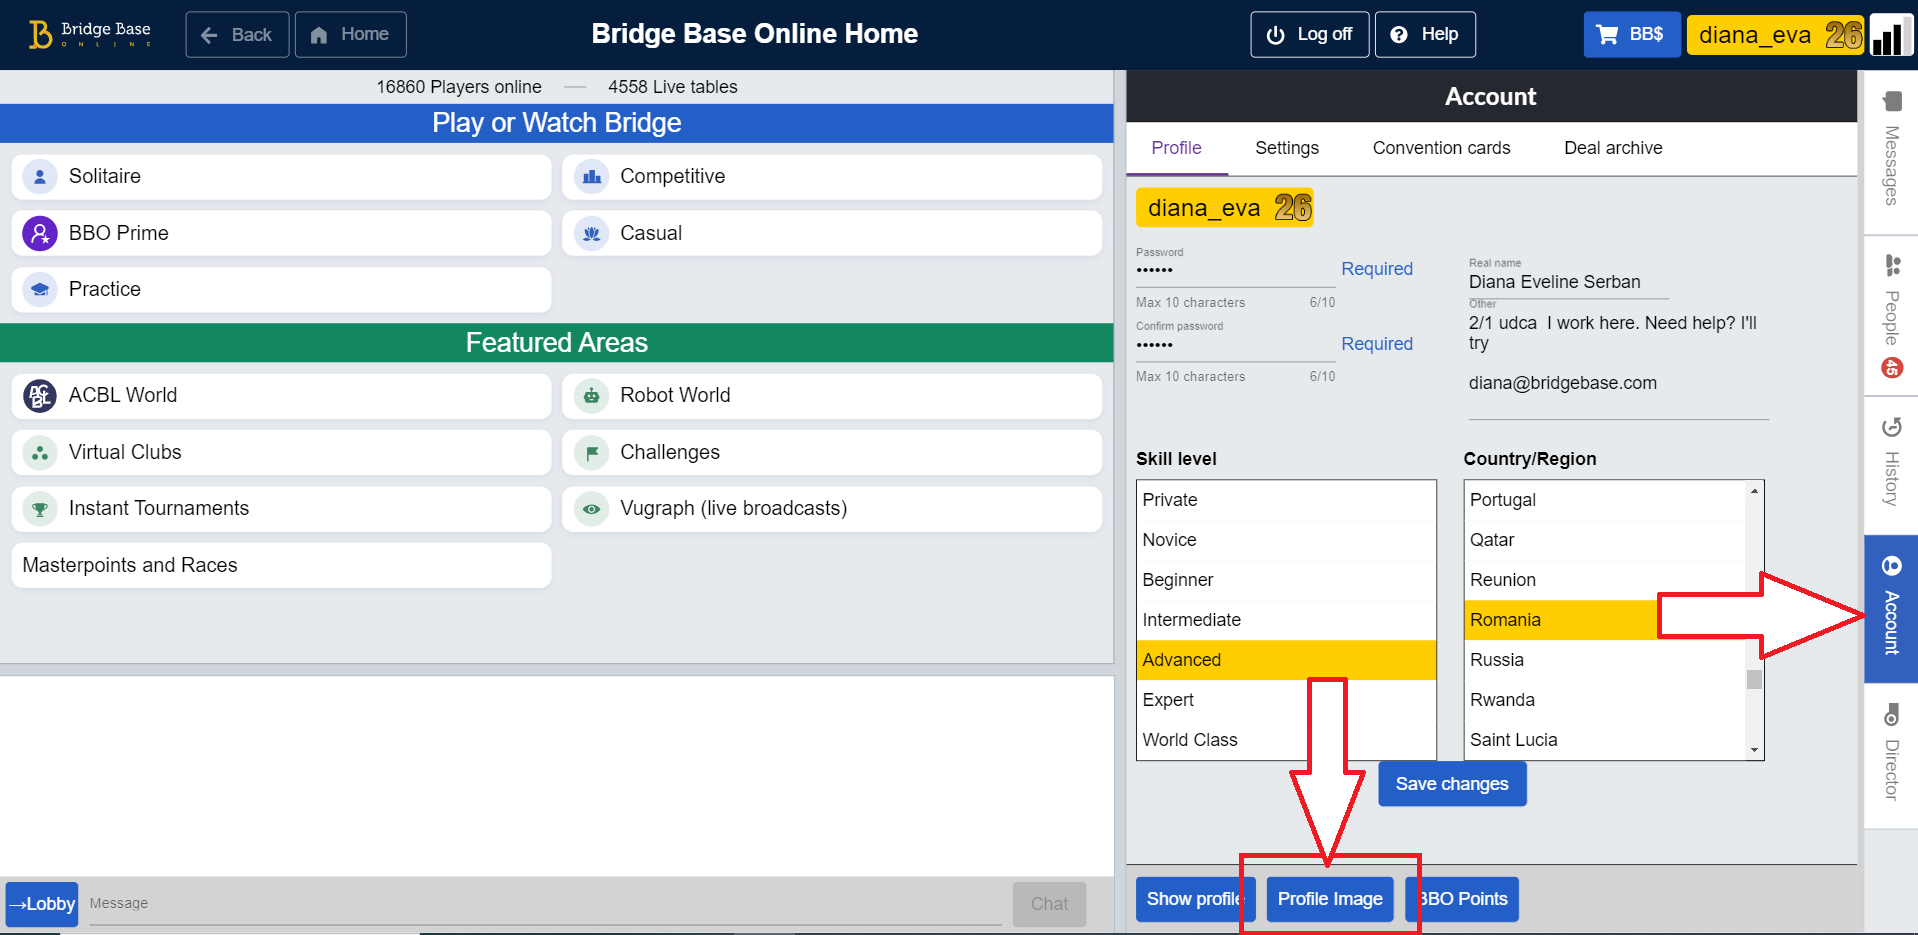Switch to the Profile tab
This screenshot has width=1918, height=935.
1176,148
